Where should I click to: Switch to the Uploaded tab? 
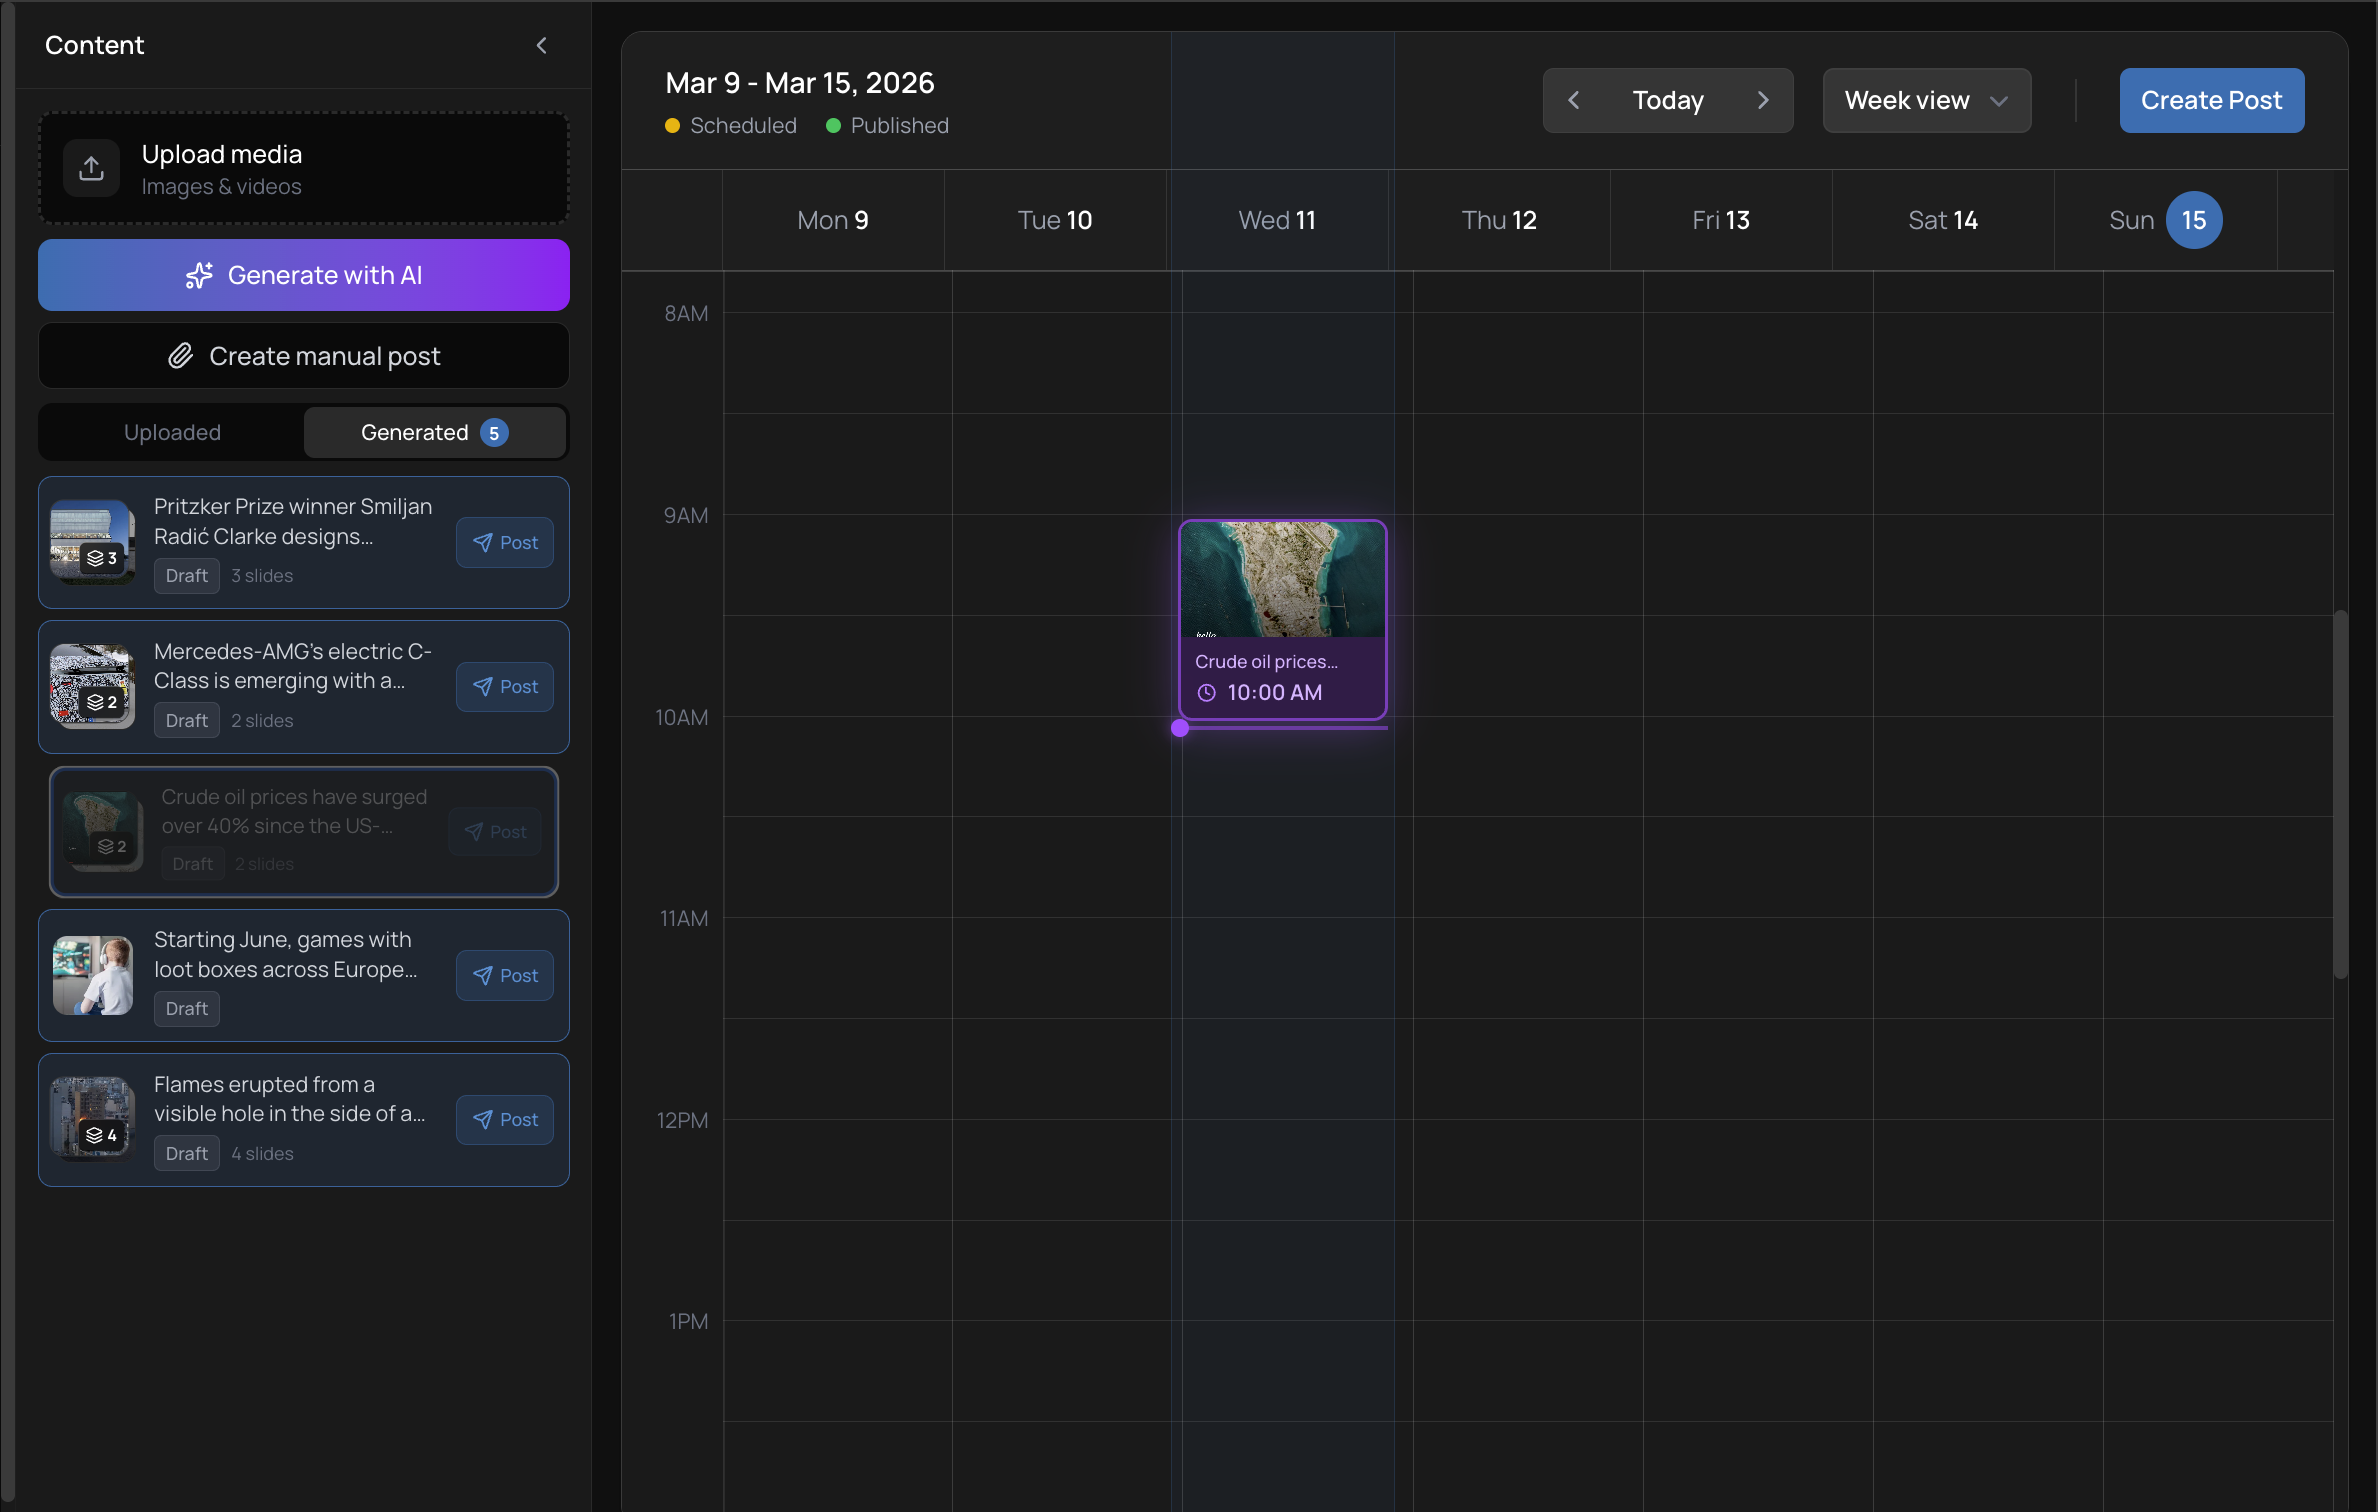pyautogui.click(x=171, y=432)
